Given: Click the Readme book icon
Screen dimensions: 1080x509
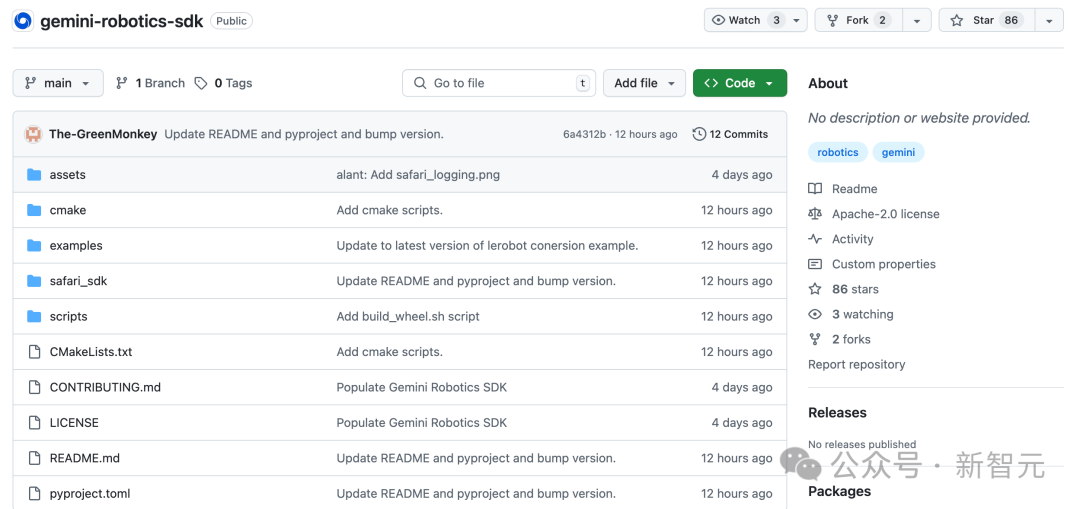Looking at the screenshot, I should [x=815, y=189].
